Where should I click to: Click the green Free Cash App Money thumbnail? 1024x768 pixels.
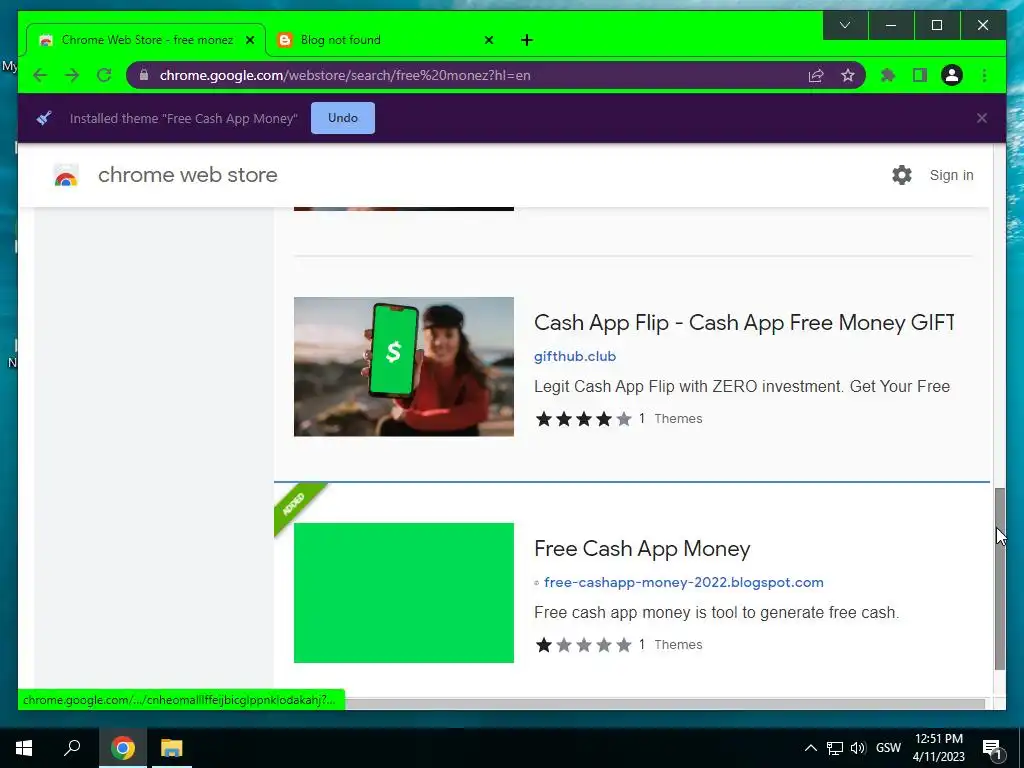(x=404, y=593)
